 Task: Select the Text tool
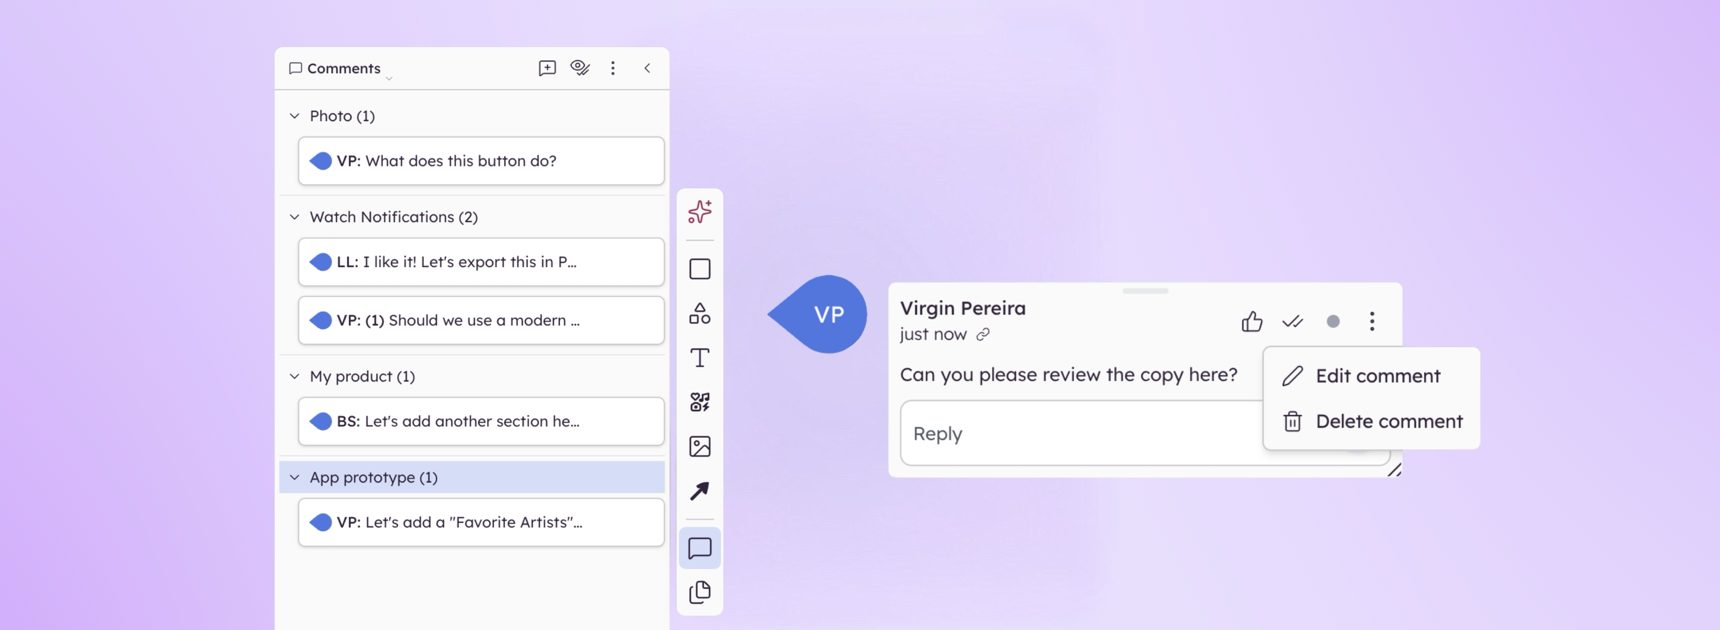tap(700, 358)
